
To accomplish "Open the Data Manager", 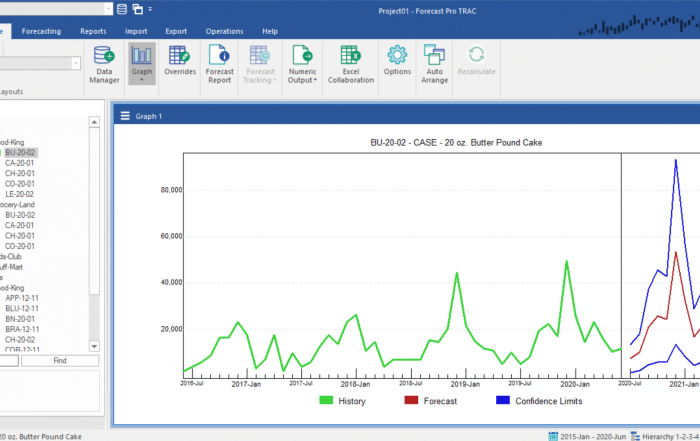I will (104, 64).
